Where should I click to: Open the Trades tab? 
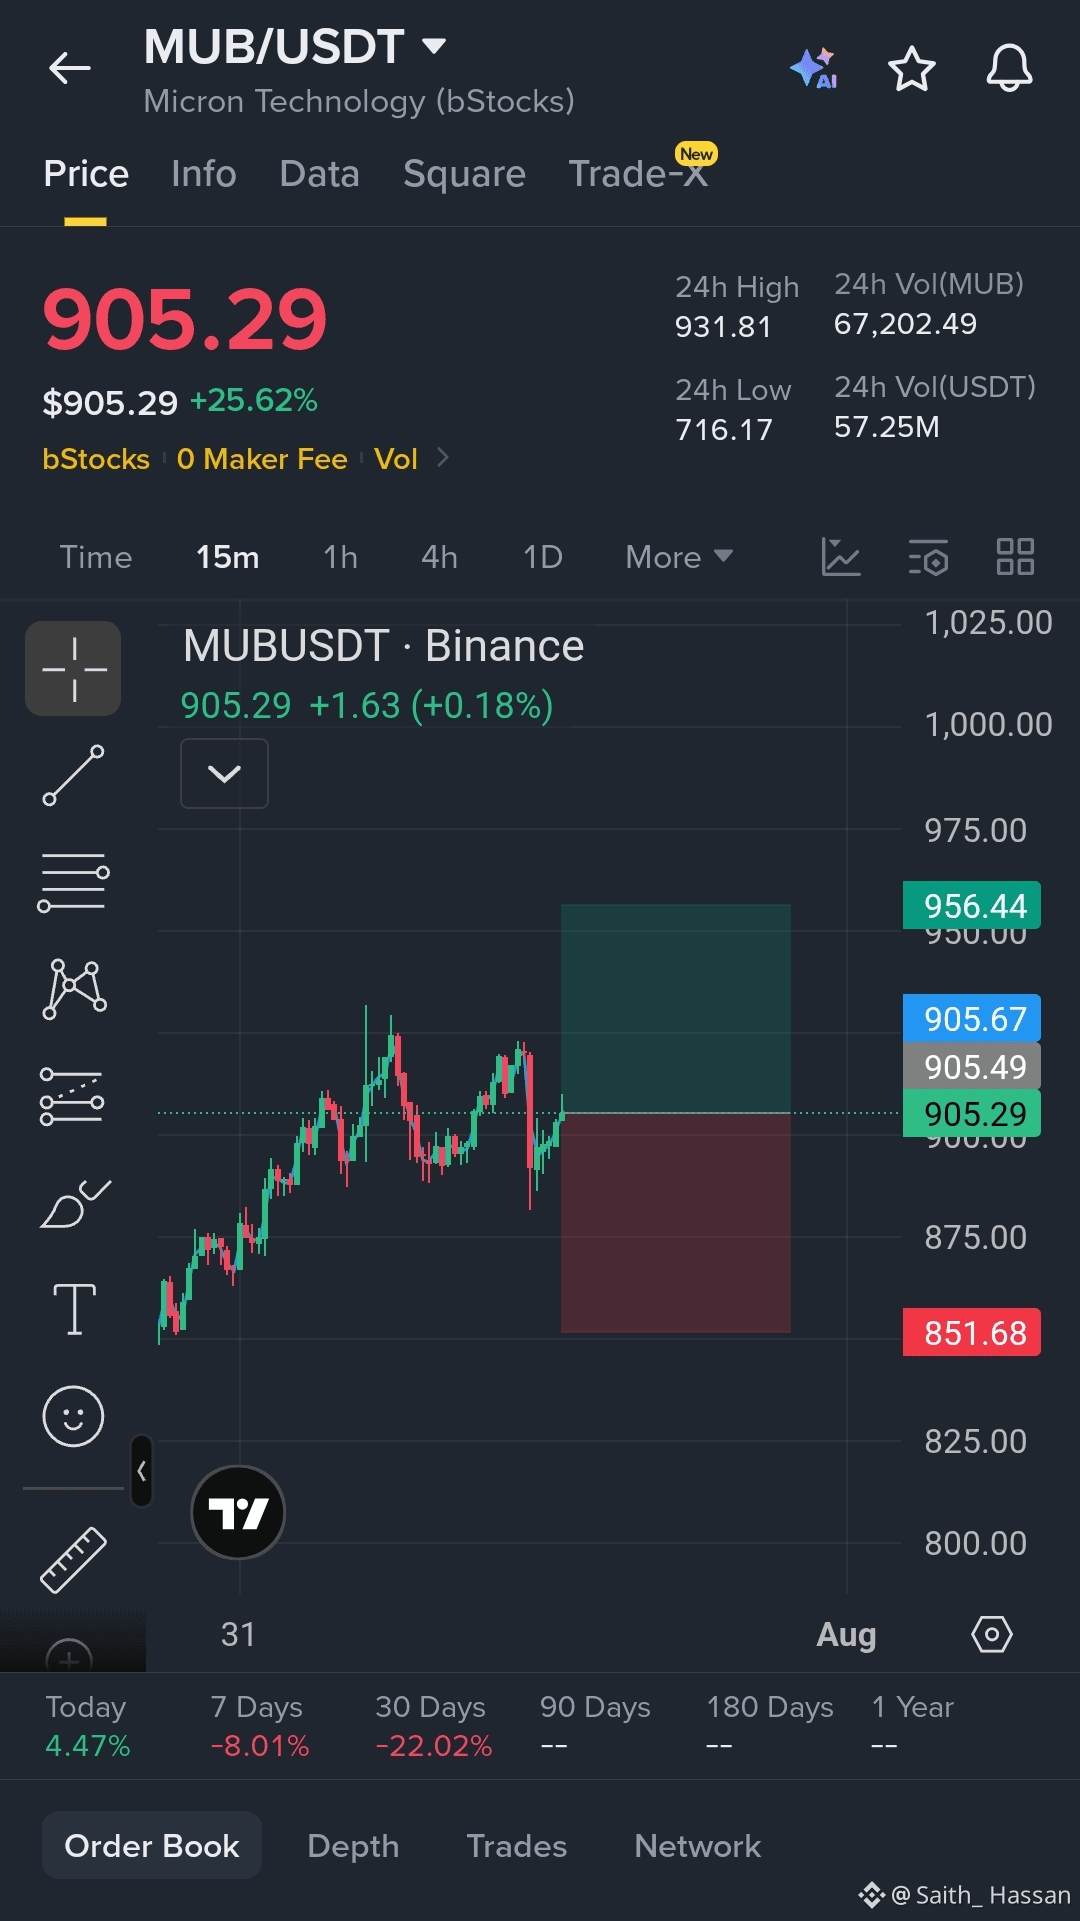click(x=517, y=1846)
